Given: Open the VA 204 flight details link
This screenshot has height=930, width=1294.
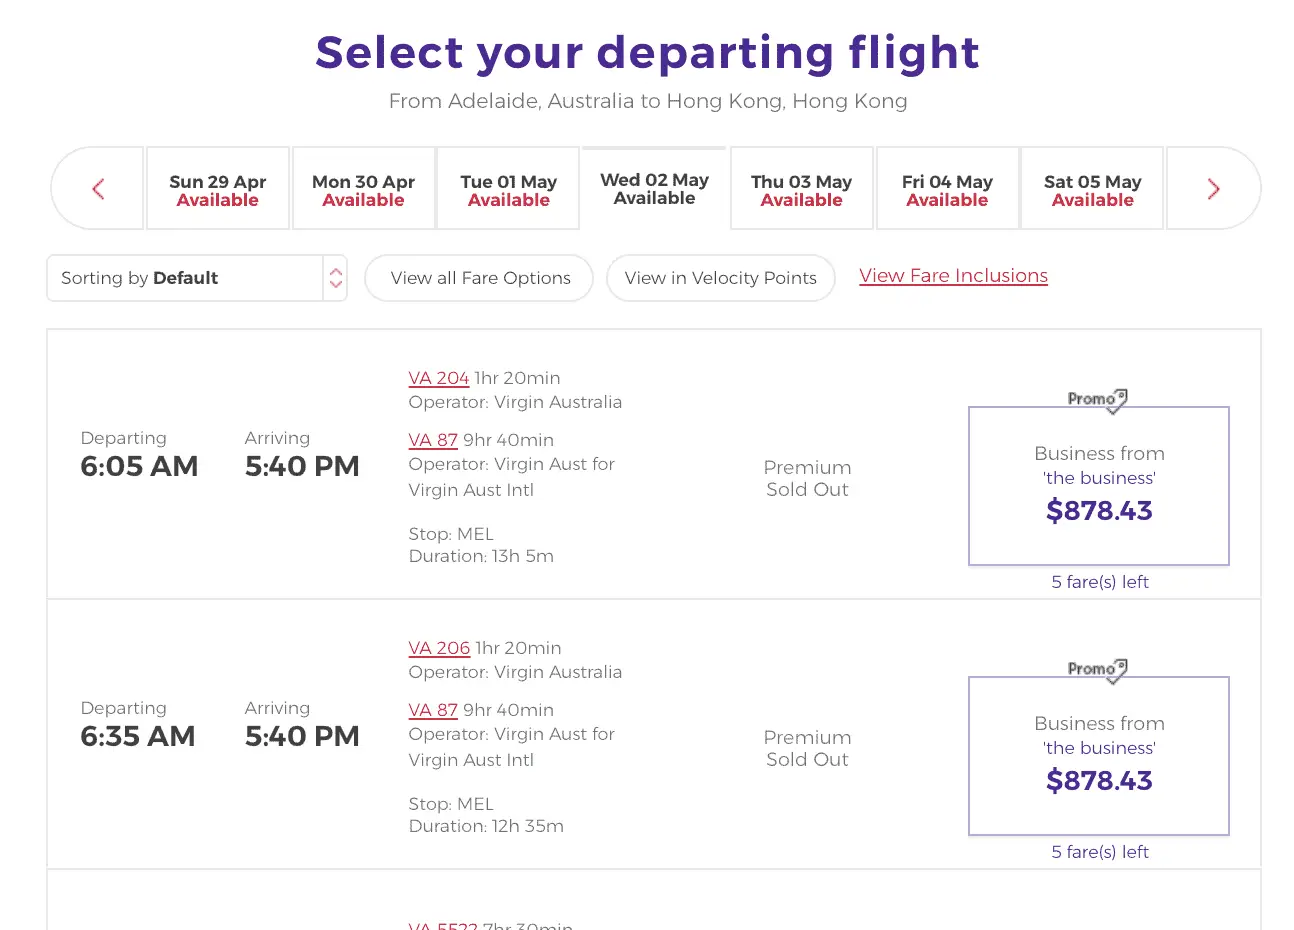Looking at the screenshot, I should [x=438, y=378].
